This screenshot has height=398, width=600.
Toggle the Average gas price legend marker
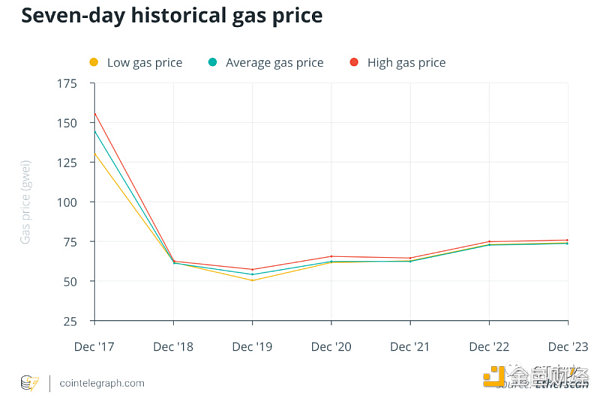tap(212, 62)
